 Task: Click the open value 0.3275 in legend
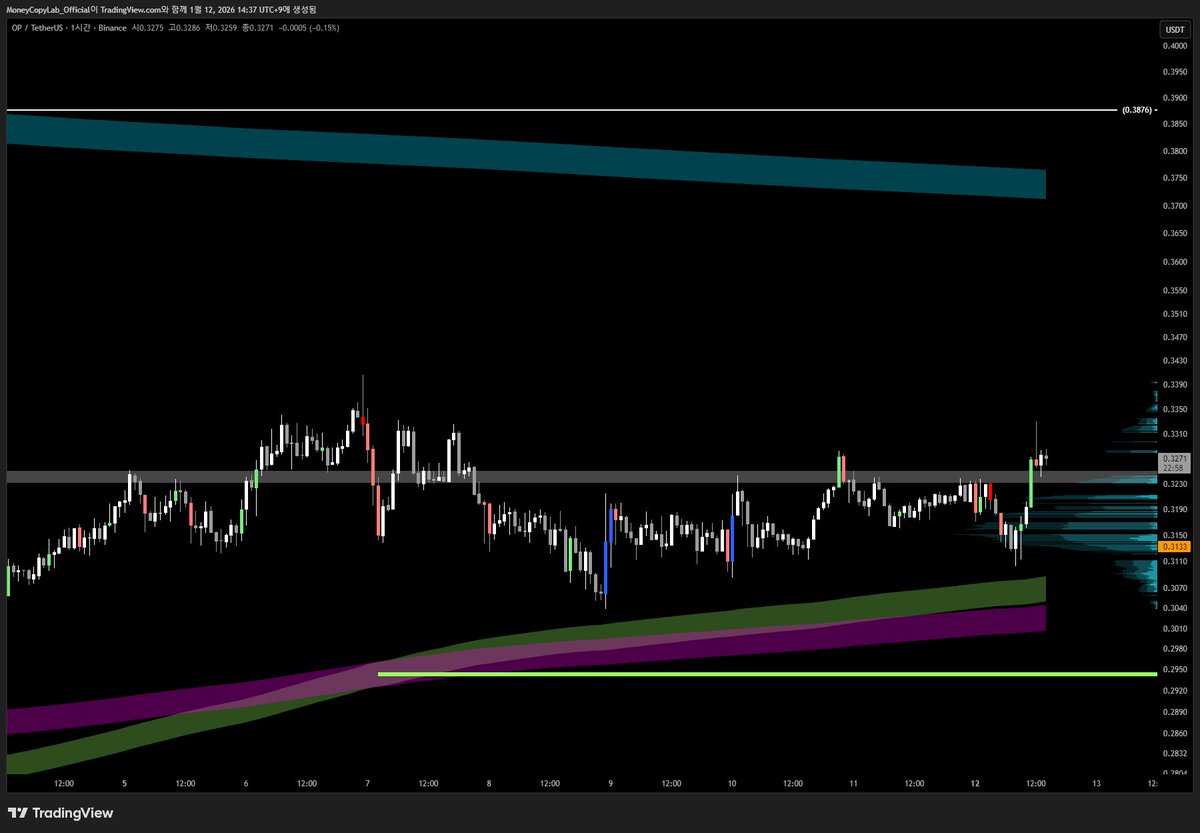146,27
